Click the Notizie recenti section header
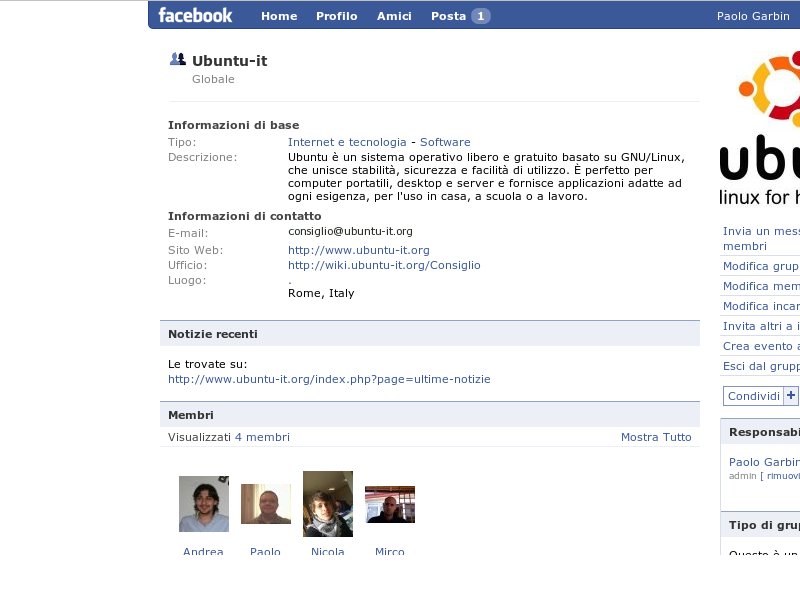 (430, 334)
